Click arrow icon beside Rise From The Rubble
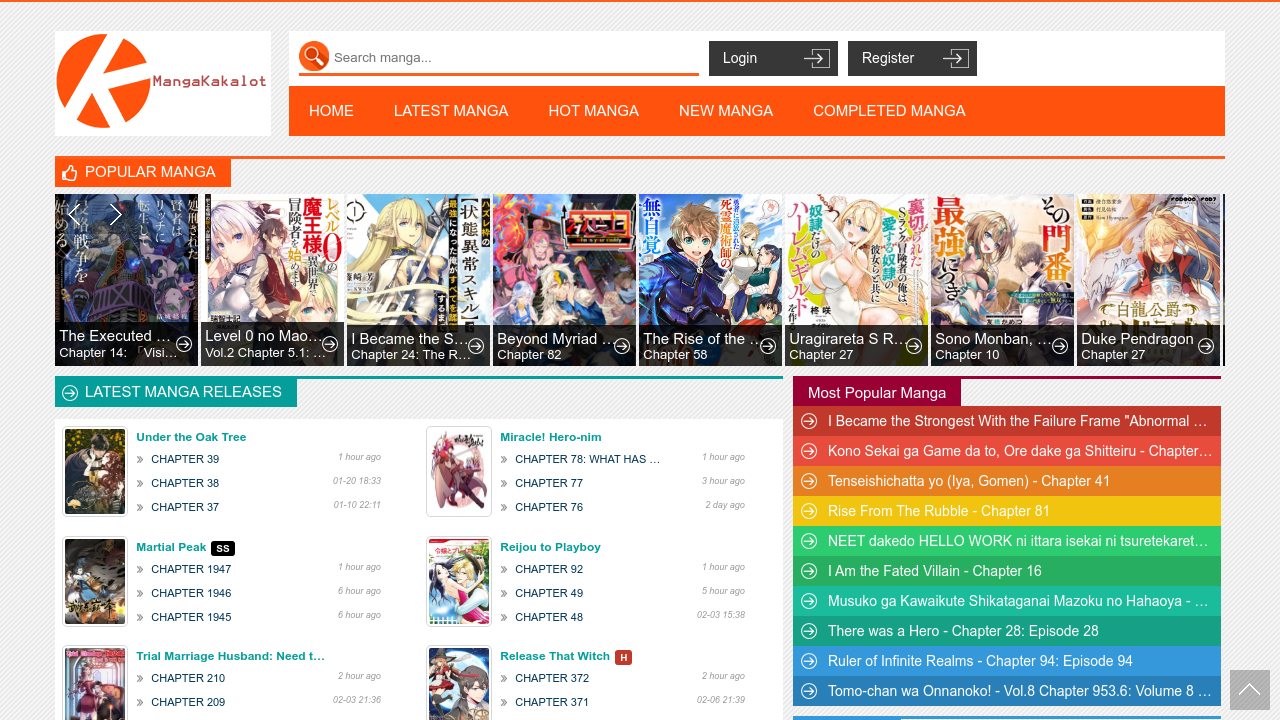Viewport: 1280px width, 720px height. [x=809, y=511]
